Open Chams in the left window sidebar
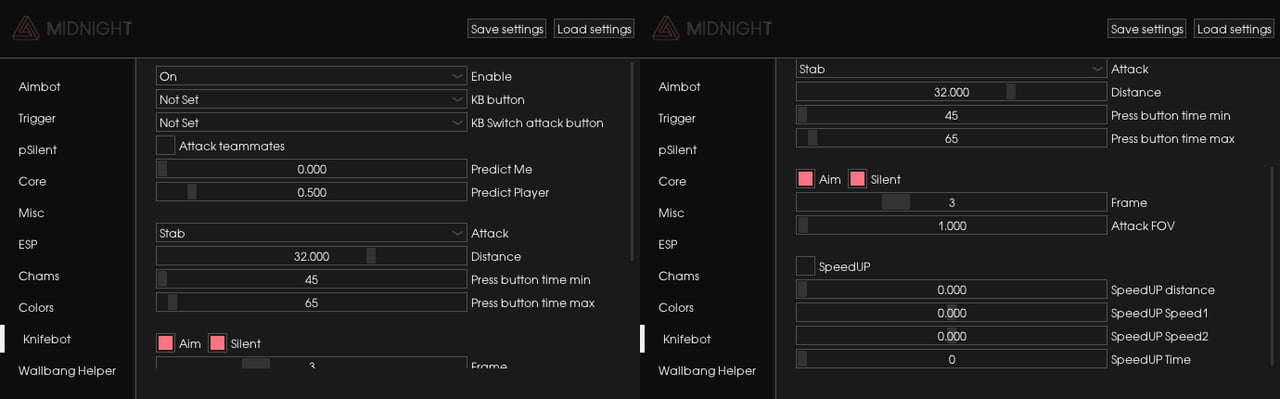This screenshot has height=399, width=1280. (x=39, y=276)
